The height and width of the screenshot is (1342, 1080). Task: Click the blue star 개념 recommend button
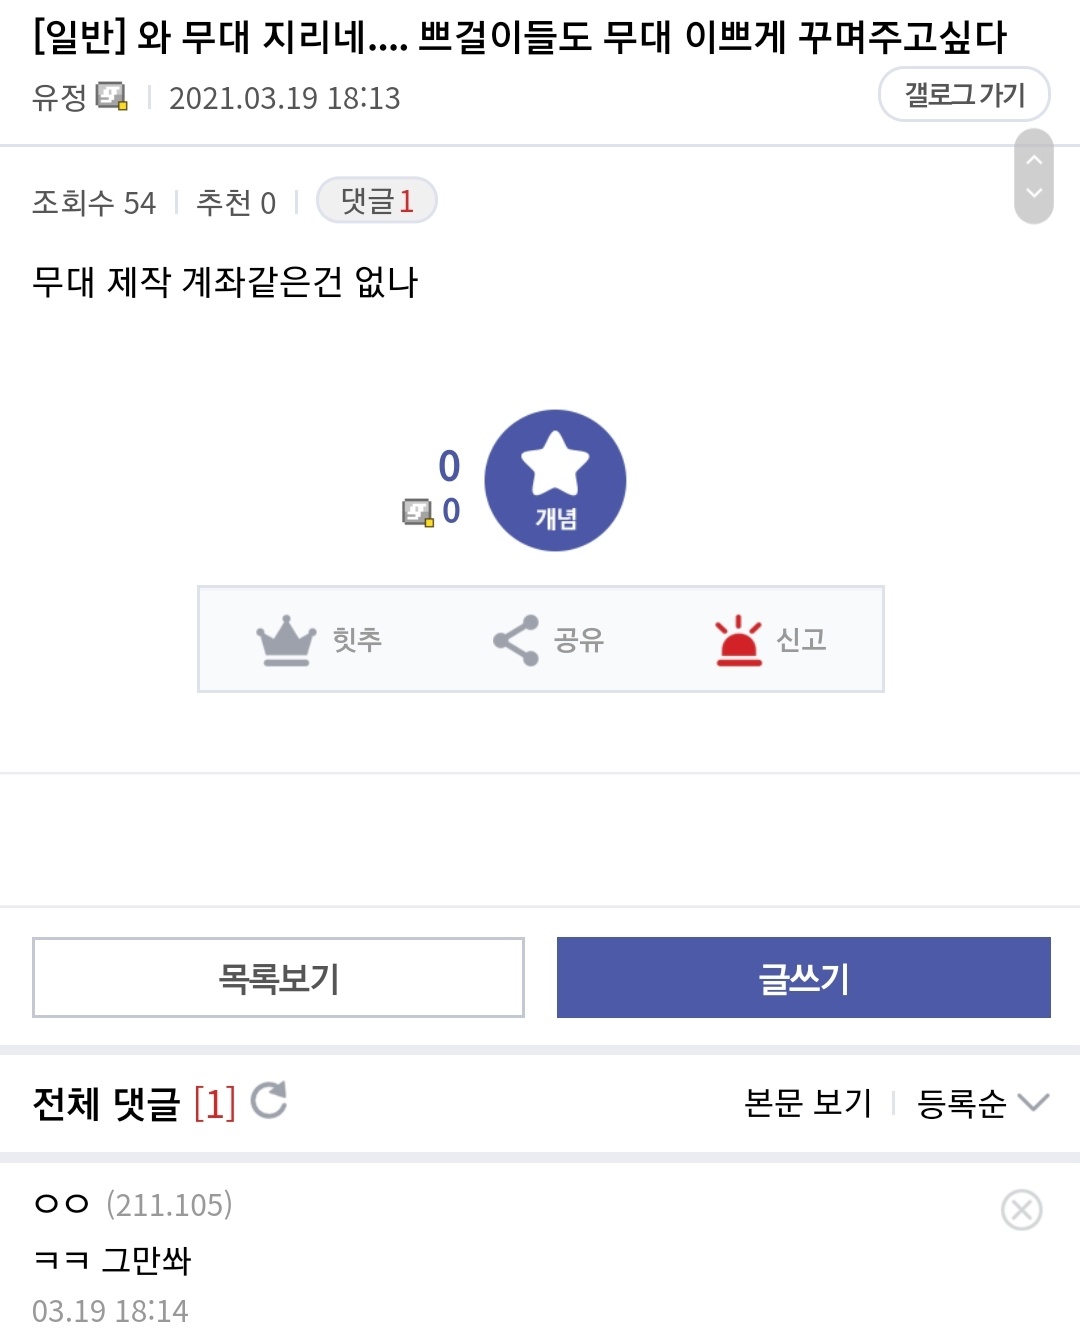pos(555,480)
